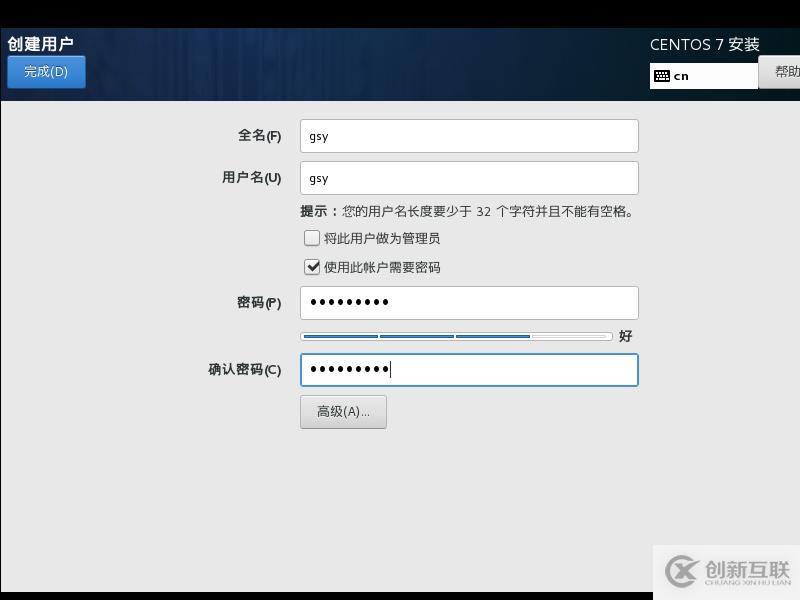
Task: Open the 高级(A)... advanced settings dialog
Action: pyautogui.click(x=343, y=411)
